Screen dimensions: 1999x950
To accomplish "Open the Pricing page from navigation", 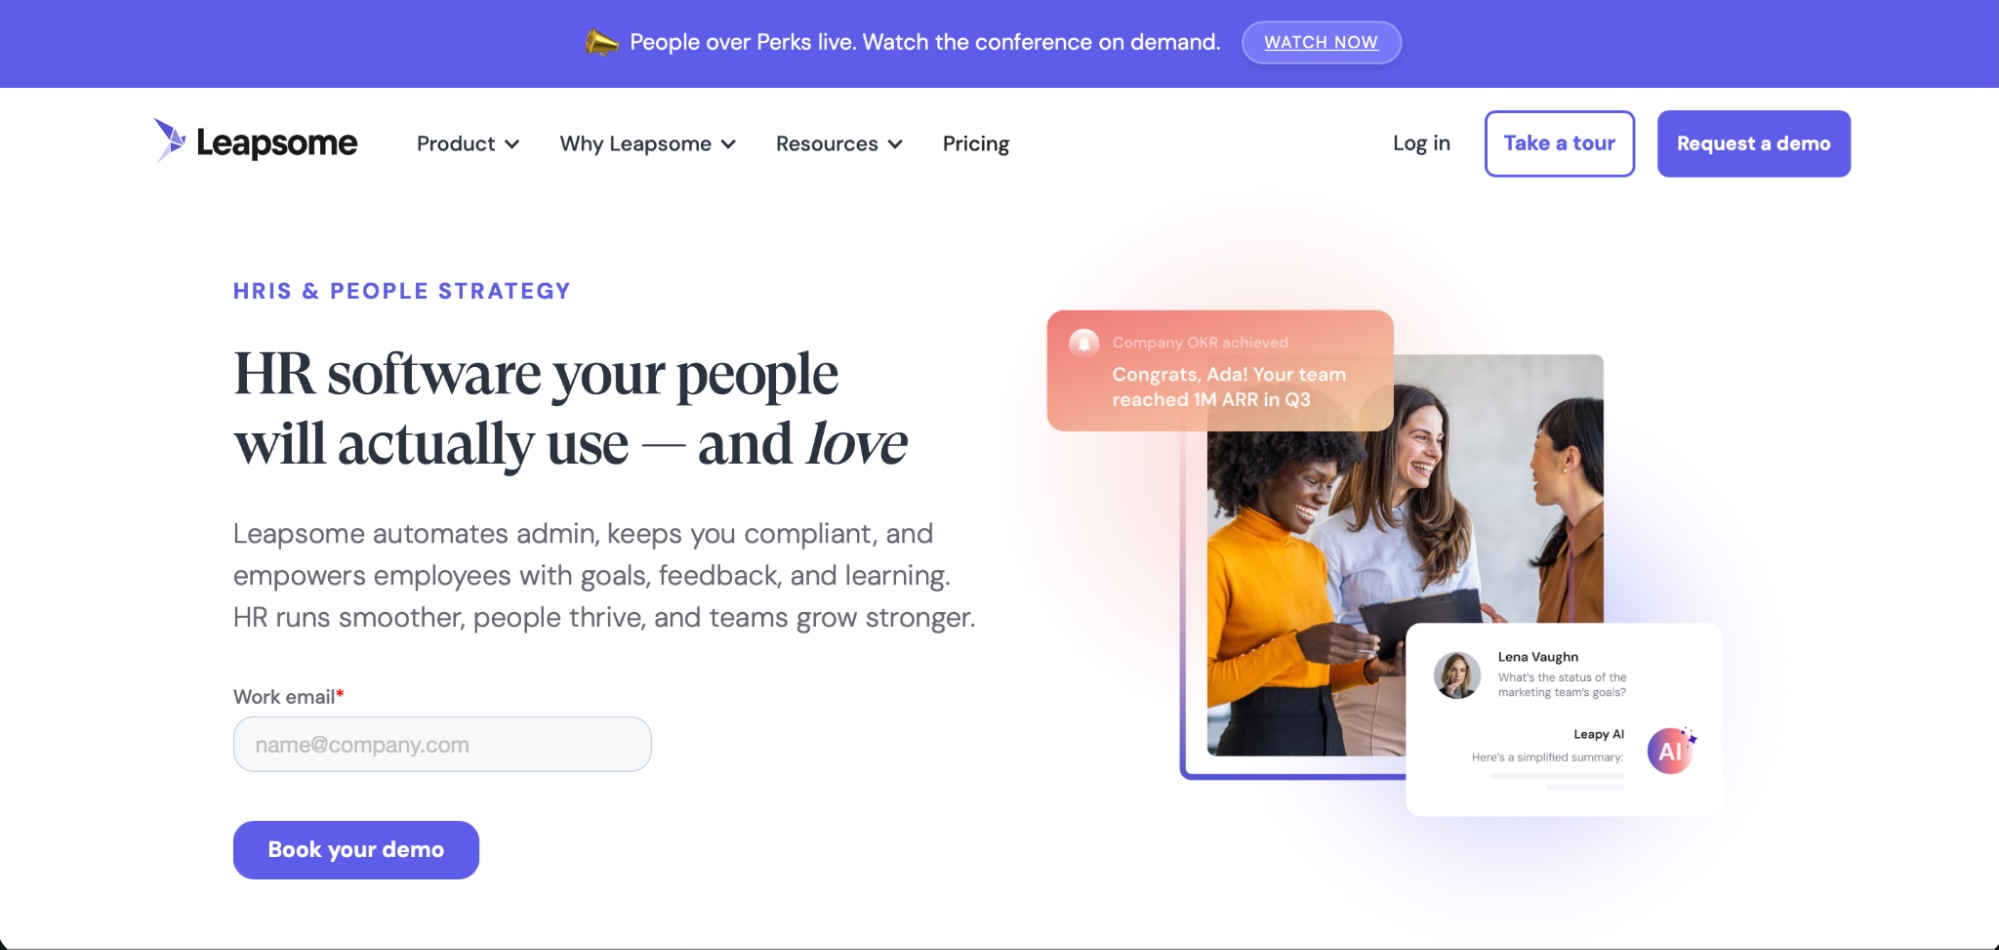I will click(976, 144).
